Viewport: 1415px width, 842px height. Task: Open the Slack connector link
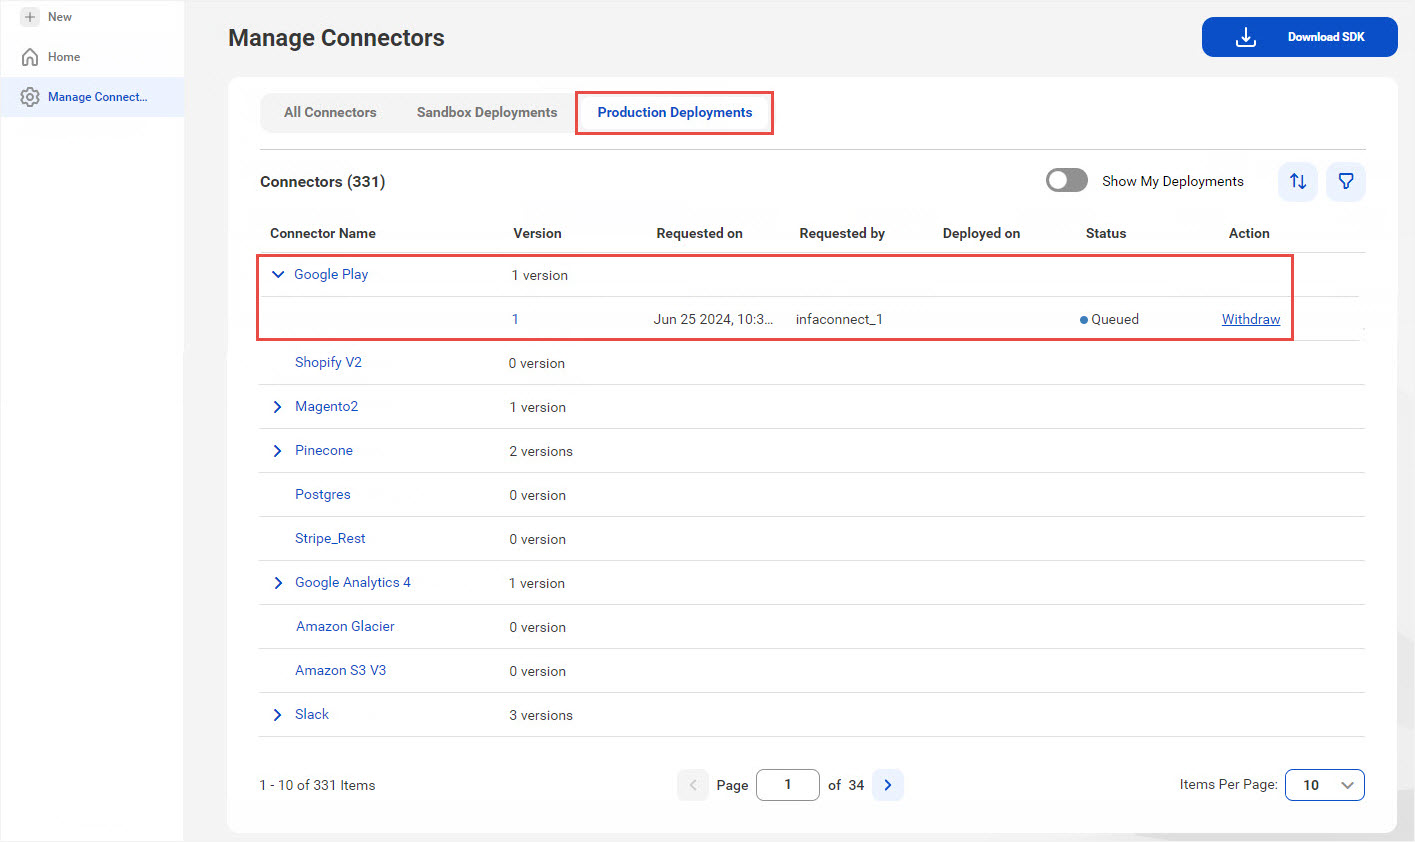[x=312, y=714]
